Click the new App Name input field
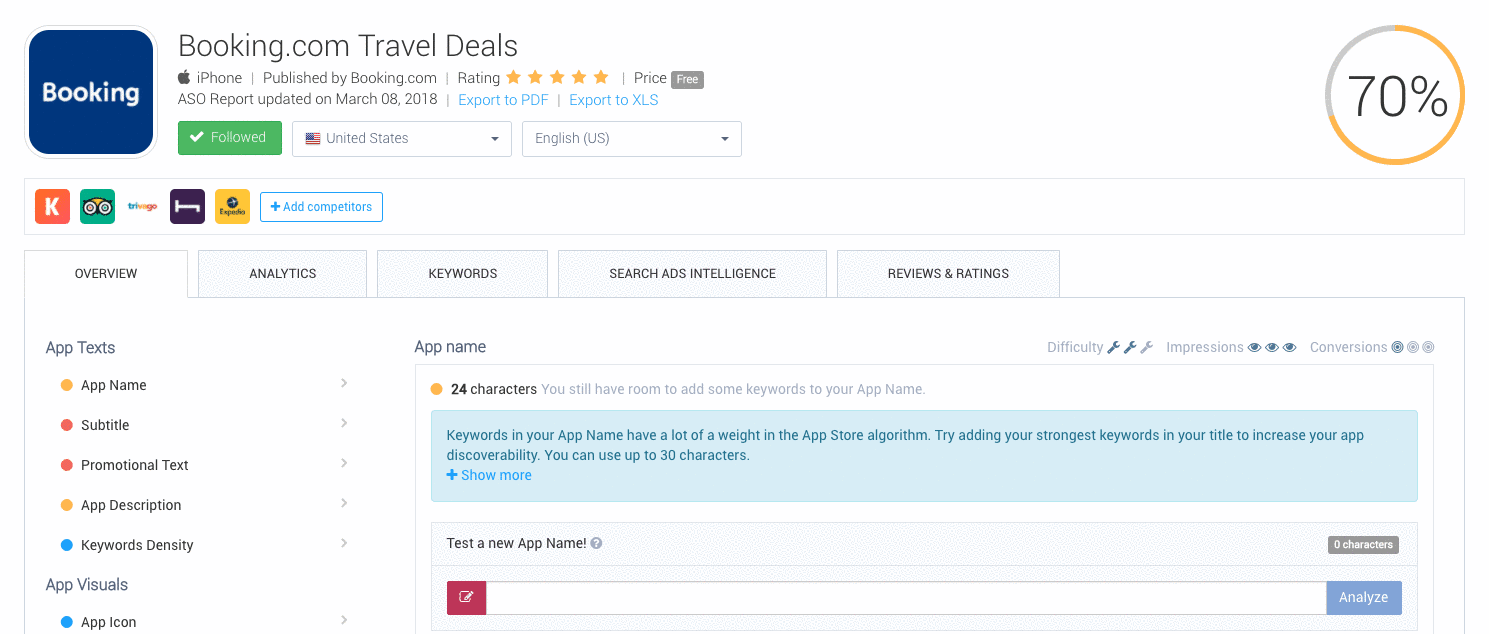Viewport: 1489px width, 634px height. pyautogui.click(x=906, y=597)
